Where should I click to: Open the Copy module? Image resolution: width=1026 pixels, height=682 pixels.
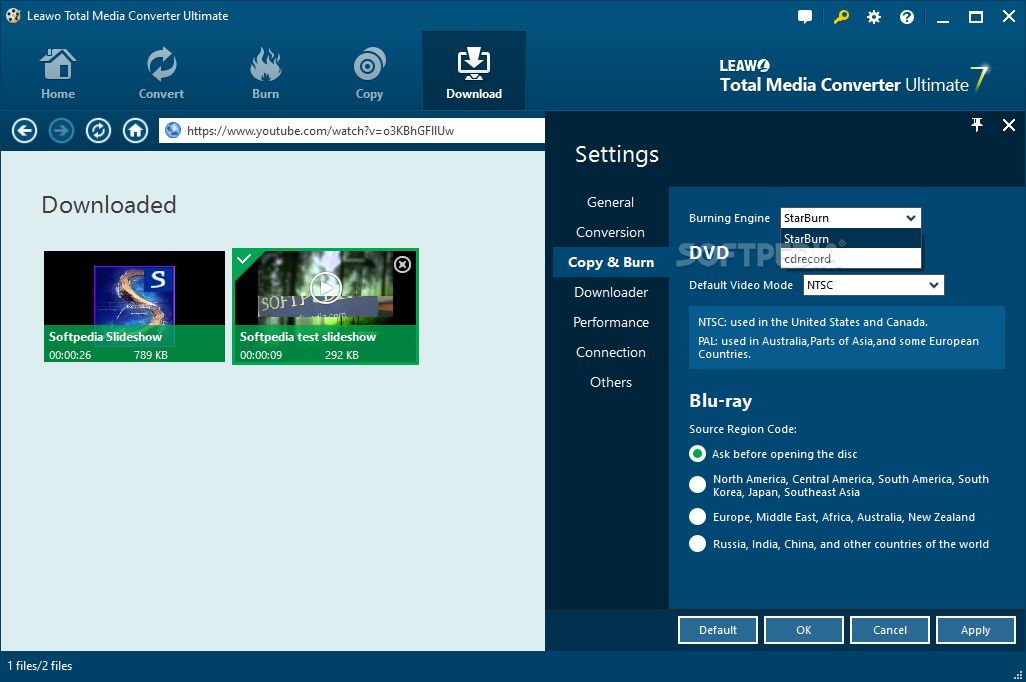pyautogui.click(x=369, y=73)
